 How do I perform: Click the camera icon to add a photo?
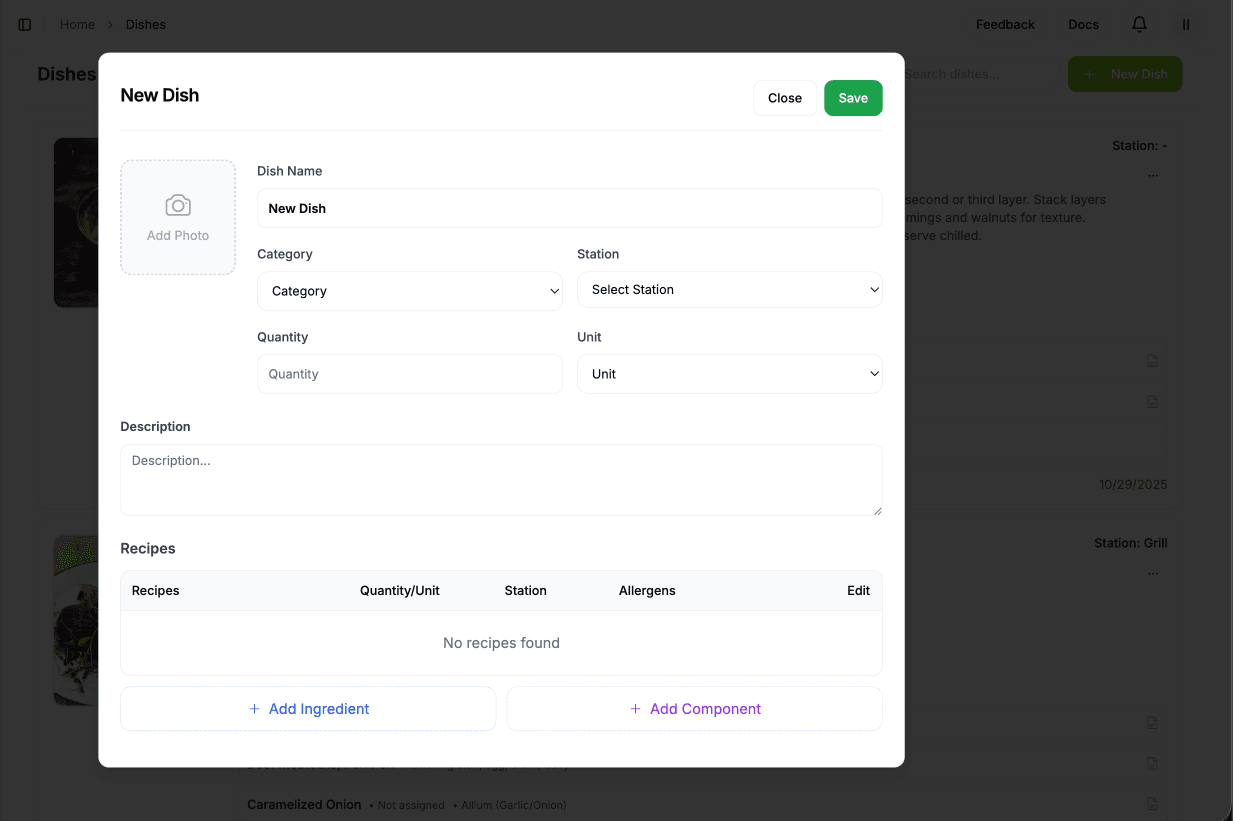click(178, 206)
